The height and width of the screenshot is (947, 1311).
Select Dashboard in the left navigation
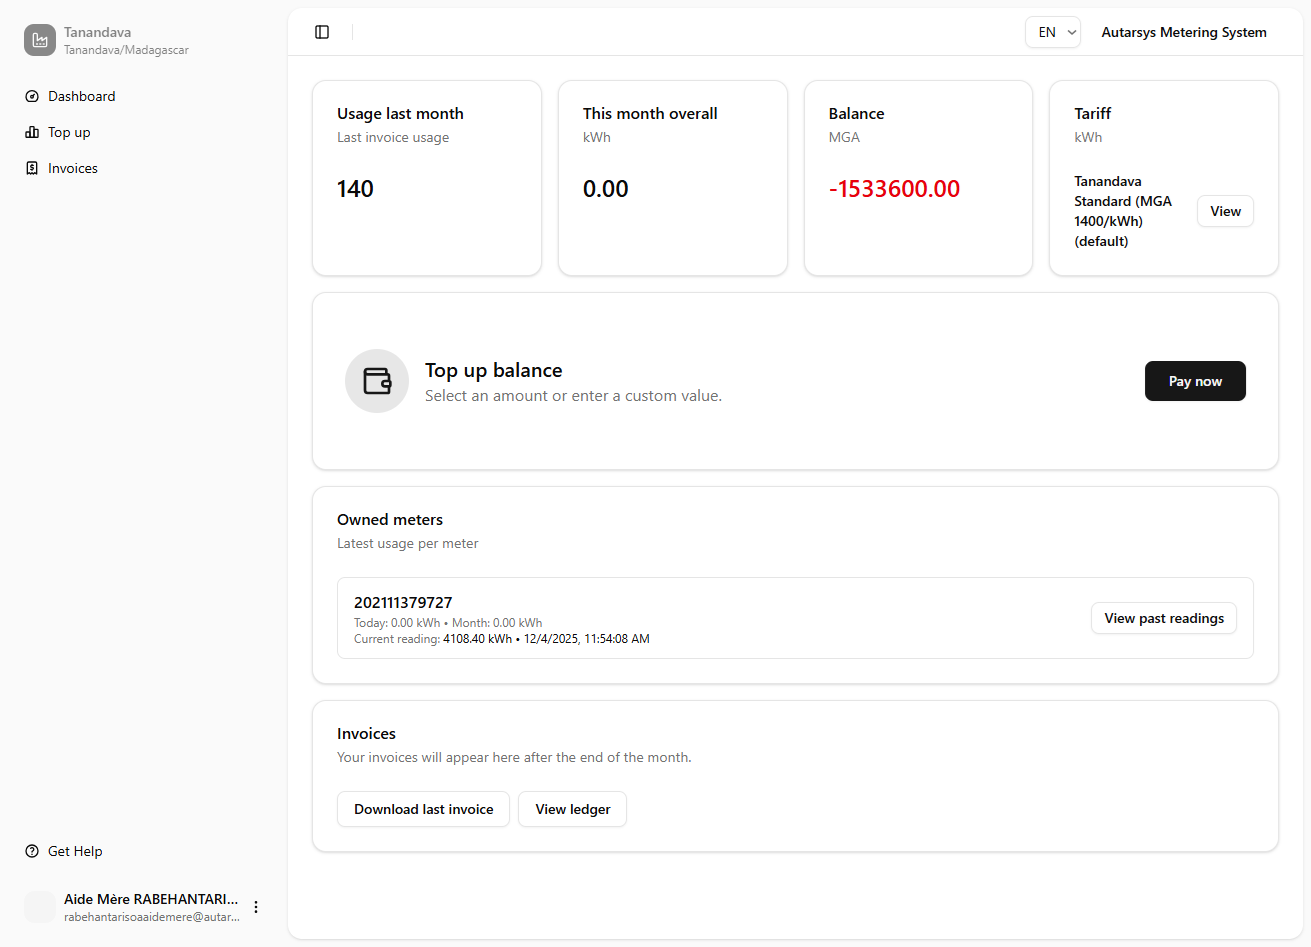tap(81, 95)
